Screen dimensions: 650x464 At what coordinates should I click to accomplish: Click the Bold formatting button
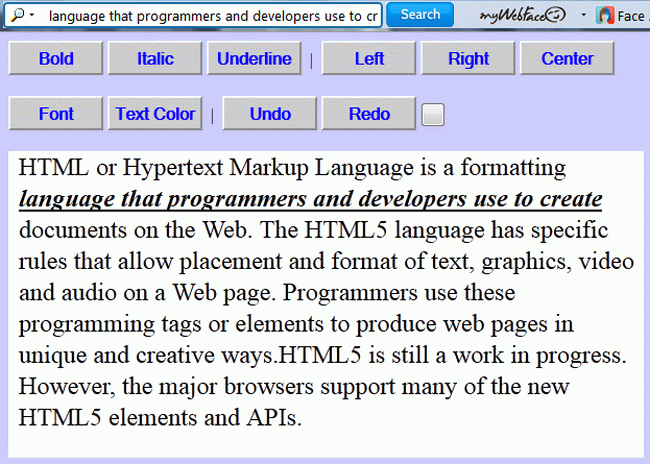click(x=56, y=58)
